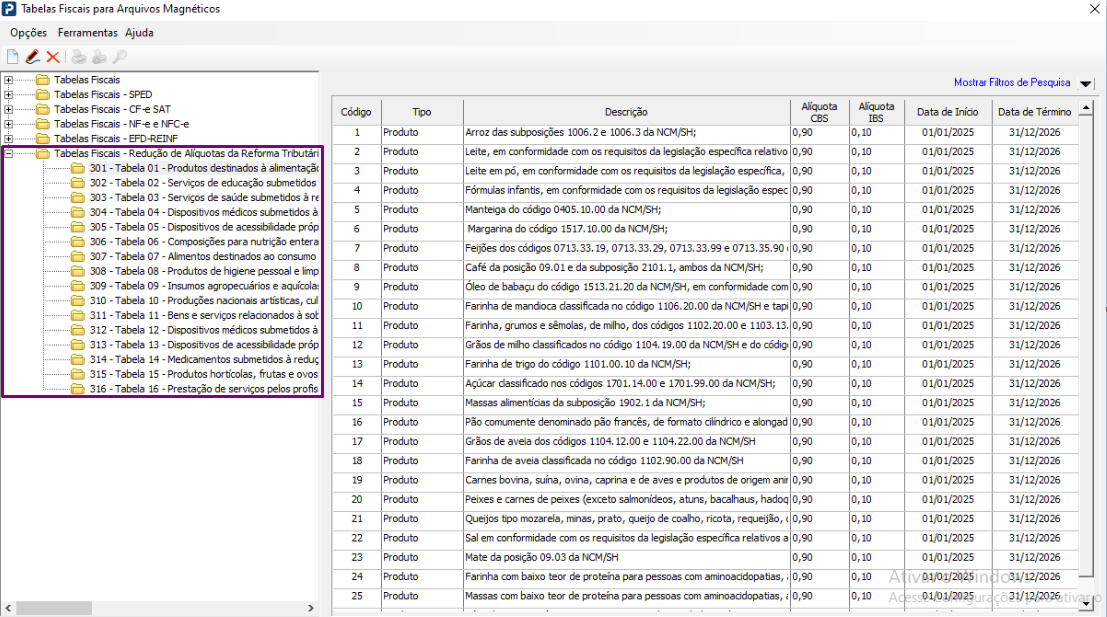The image size is (1107, 617).
Task: Click the red X delete icon
Action: click(x=53, y=58)
